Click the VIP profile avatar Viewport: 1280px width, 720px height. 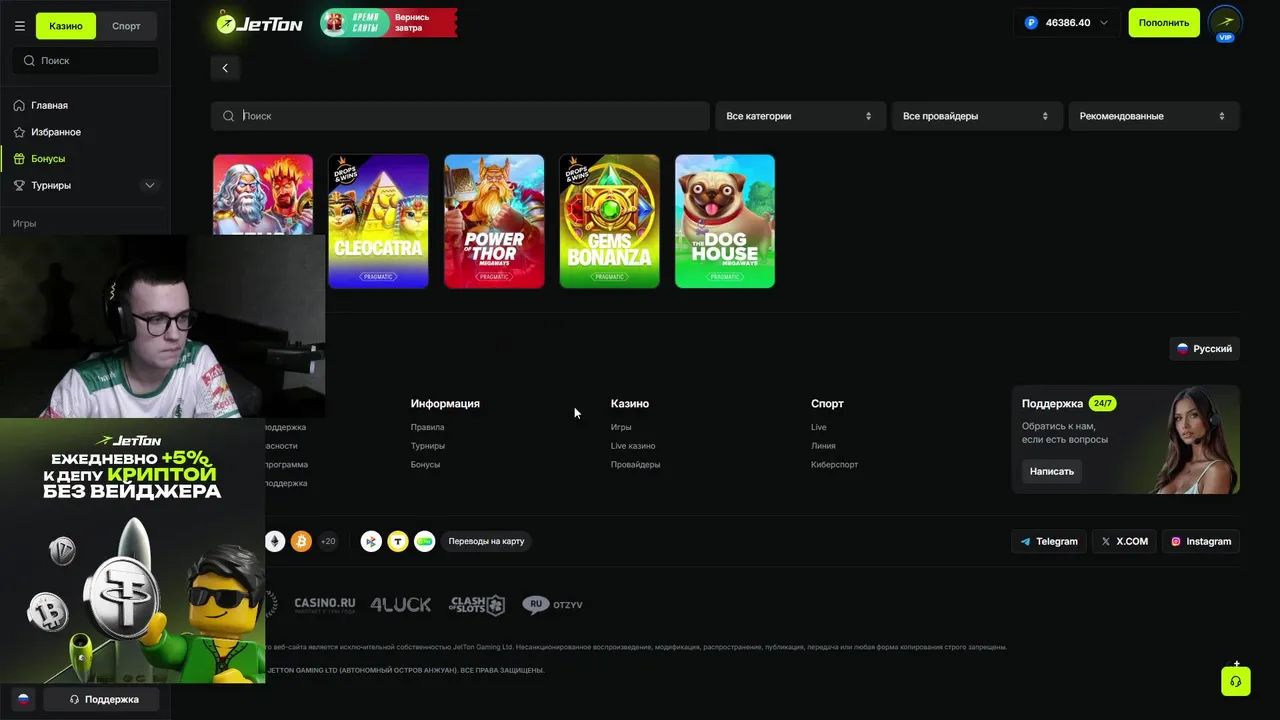1225,23
